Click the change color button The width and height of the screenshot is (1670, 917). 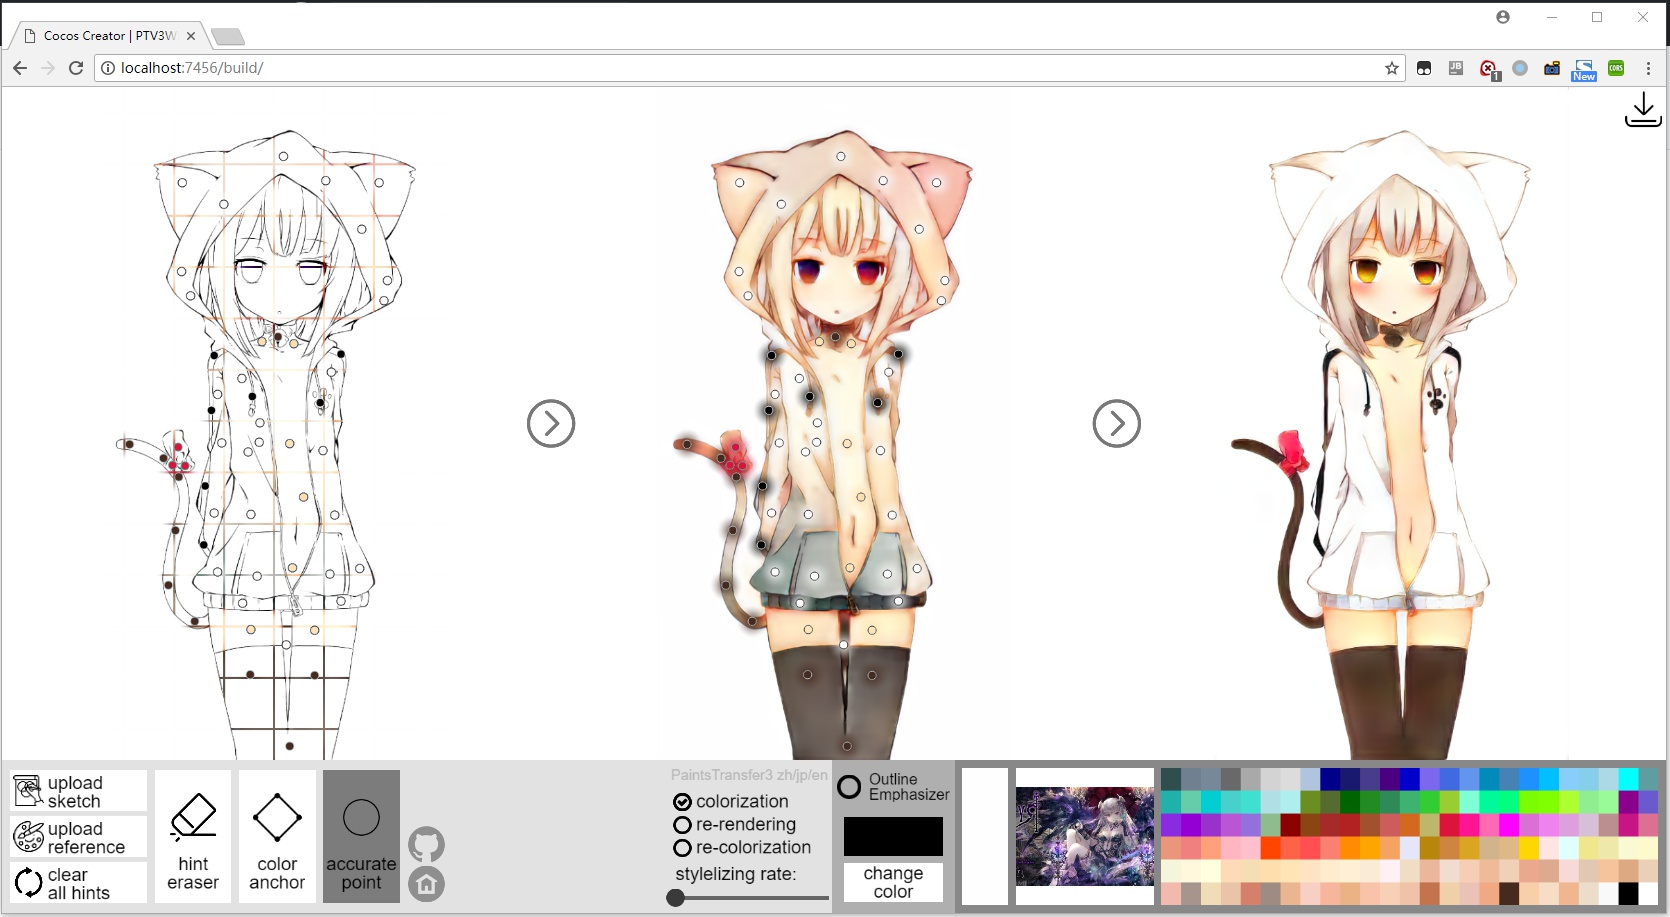tap(893, 882)
